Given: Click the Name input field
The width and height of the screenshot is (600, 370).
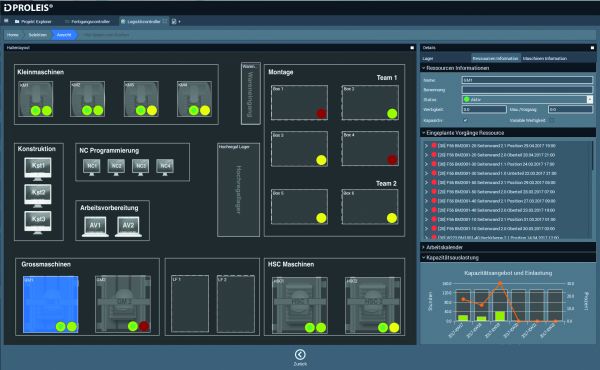Looking at the screenshot, I should pos(527,80).
